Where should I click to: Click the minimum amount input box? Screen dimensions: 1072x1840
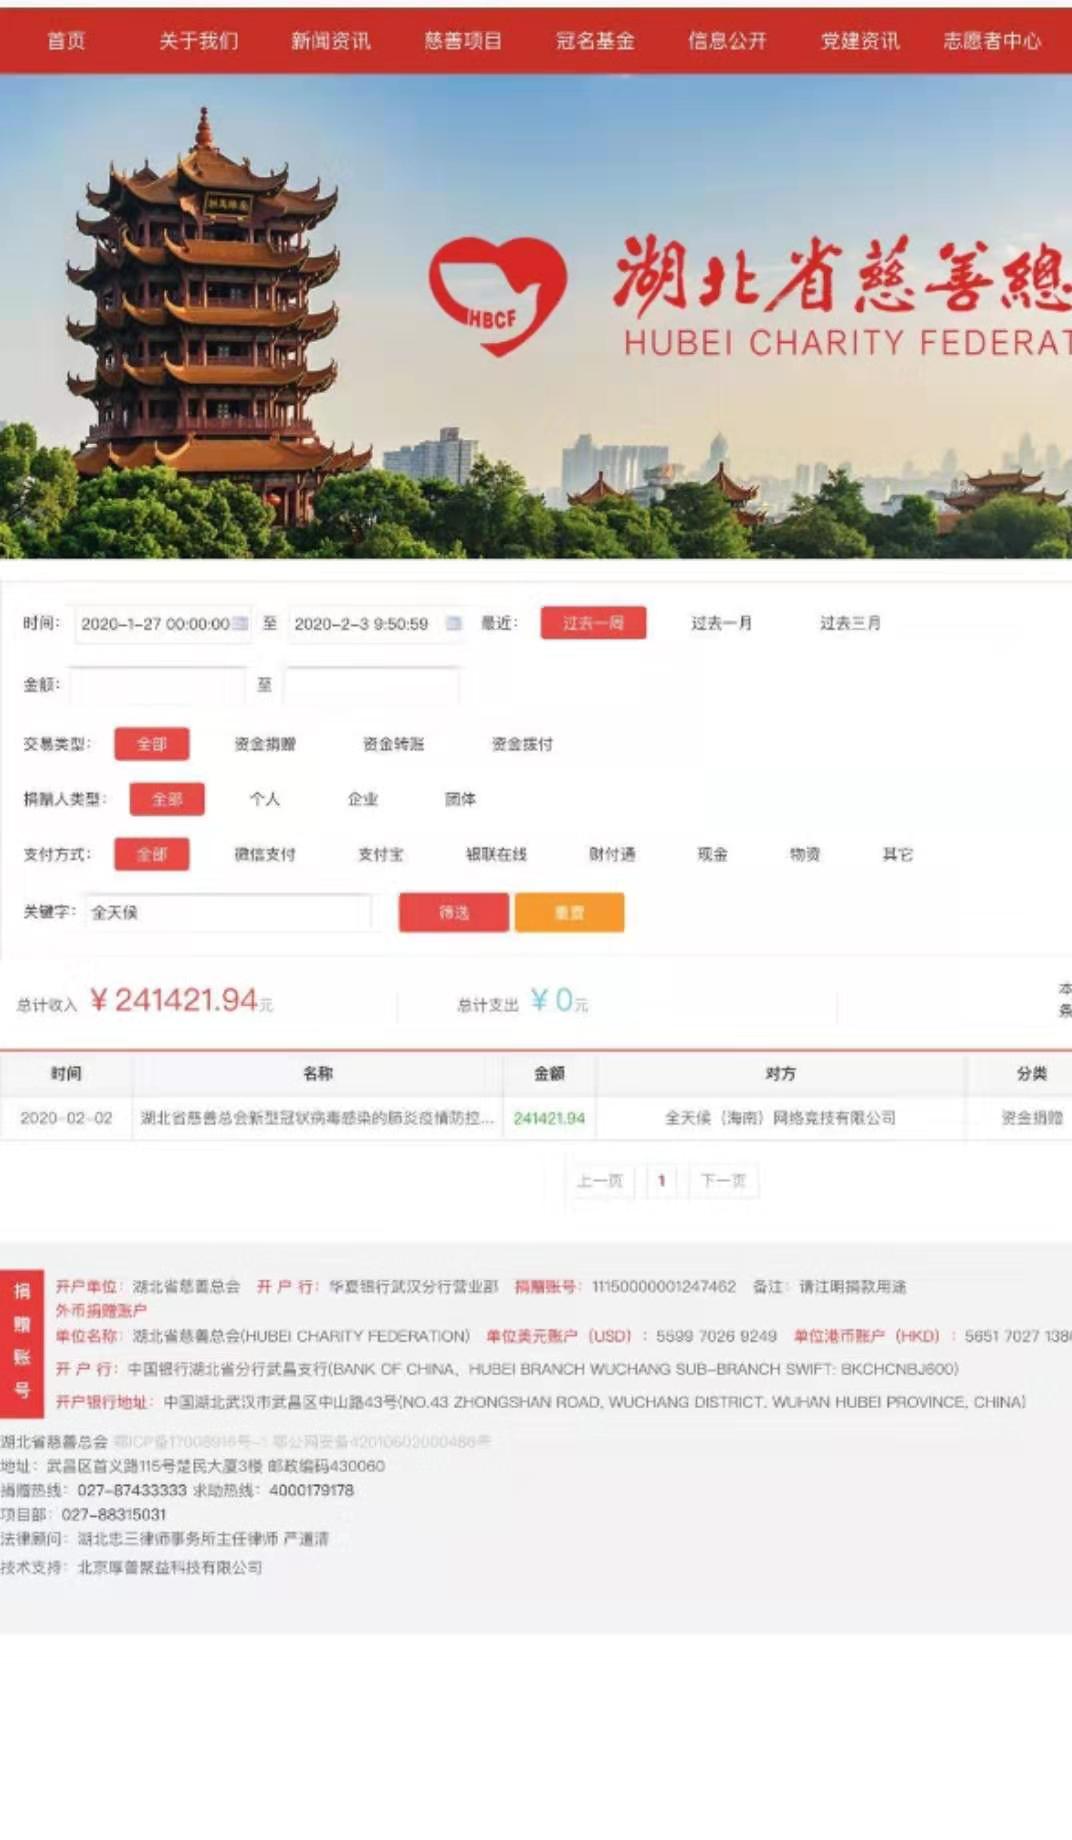(157, 685)
